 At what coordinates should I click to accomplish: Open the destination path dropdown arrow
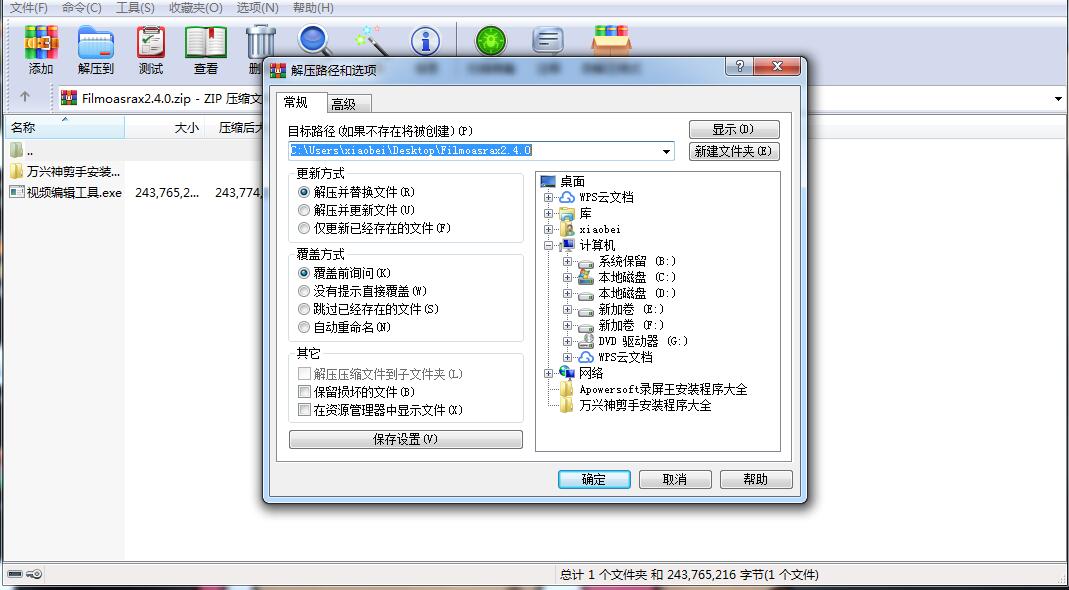(667, 151)
